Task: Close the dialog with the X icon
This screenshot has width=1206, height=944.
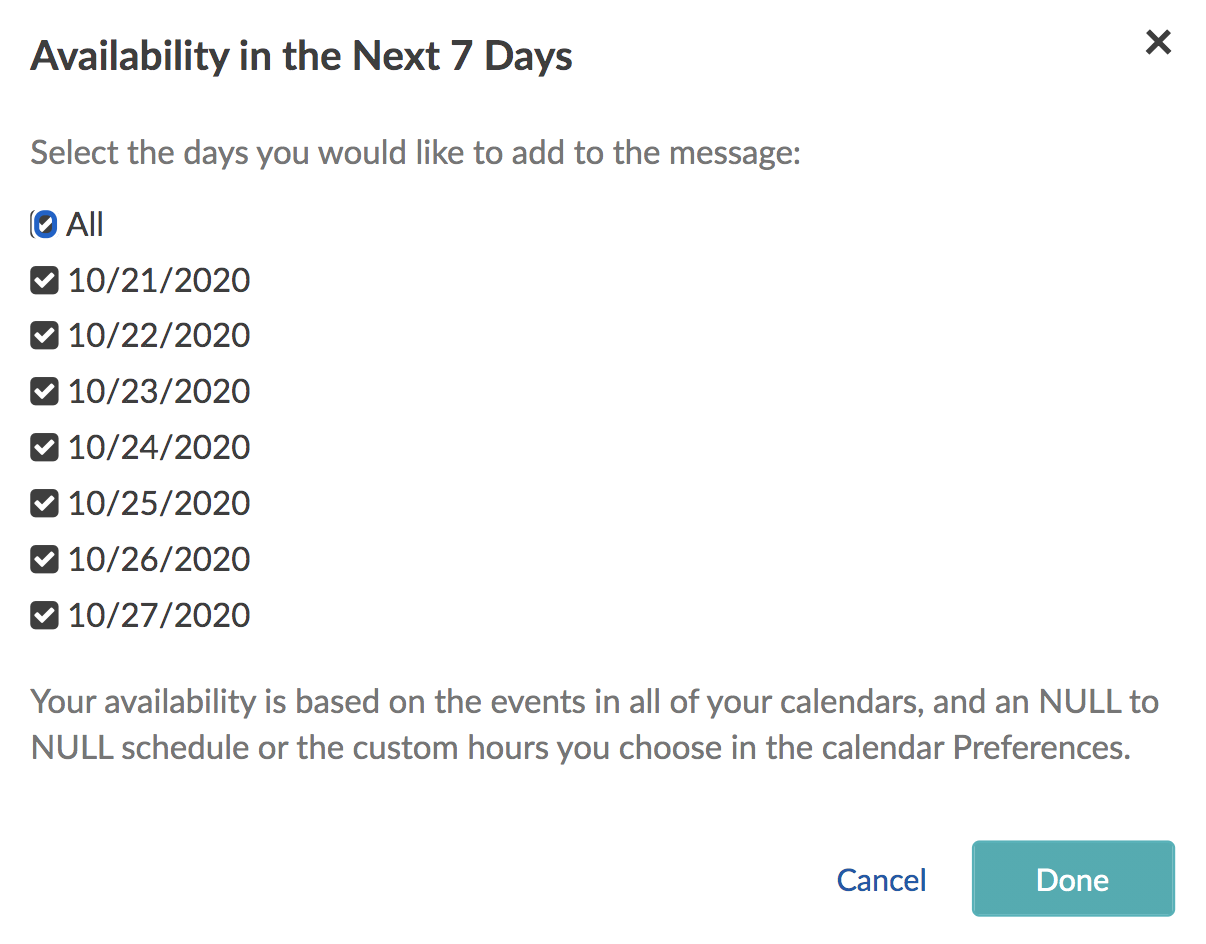Action: (1157, 43)
